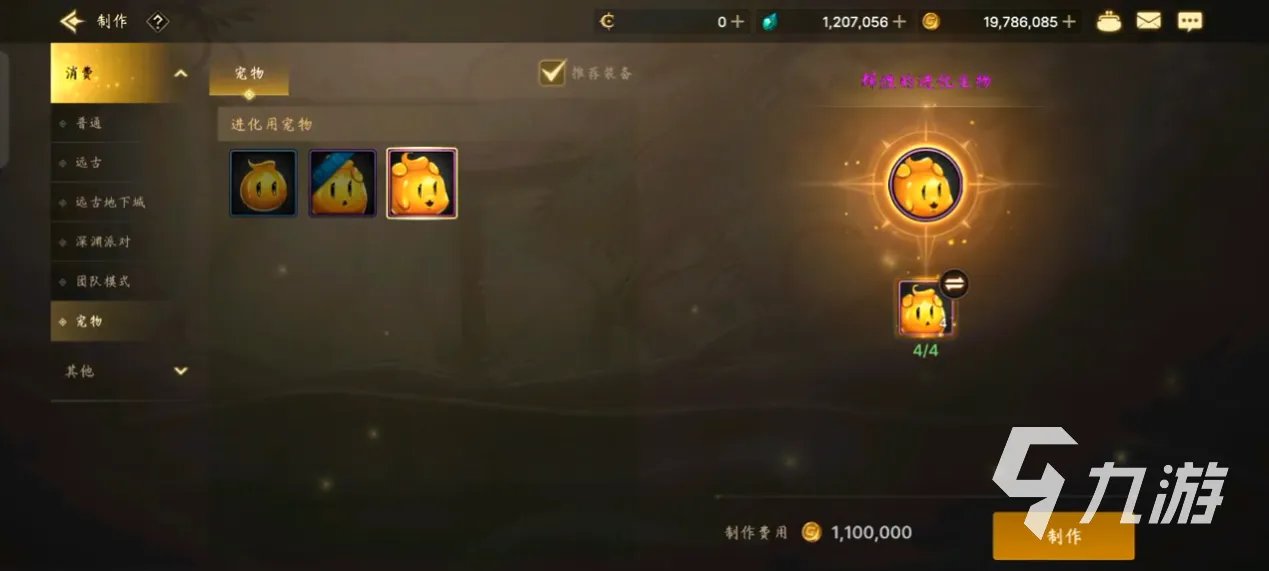Screen dimensions: 1269x571
Task: Open the chat bubble icon
Action: pos(1189,22)
